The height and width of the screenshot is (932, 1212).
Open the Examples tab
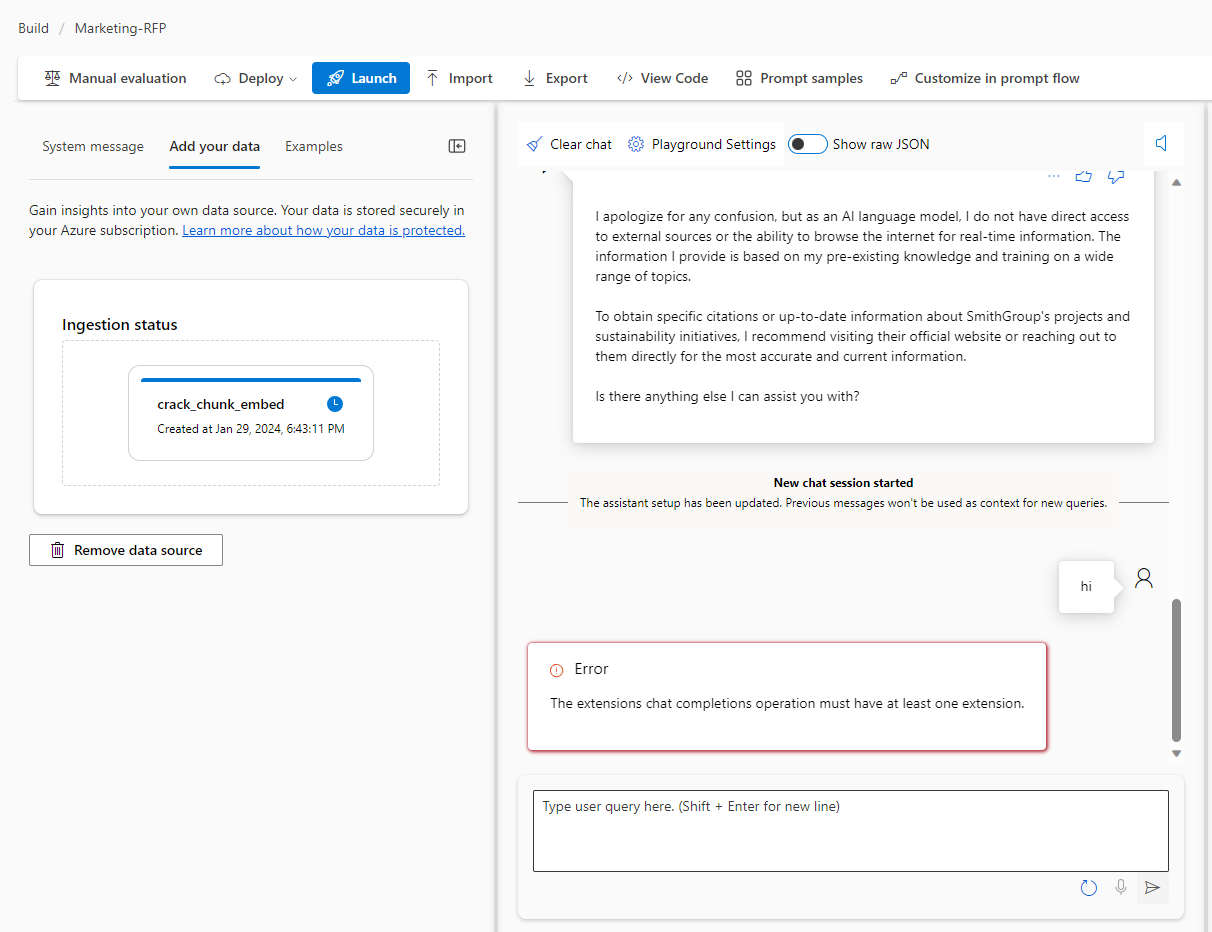(x=313, y=145)
